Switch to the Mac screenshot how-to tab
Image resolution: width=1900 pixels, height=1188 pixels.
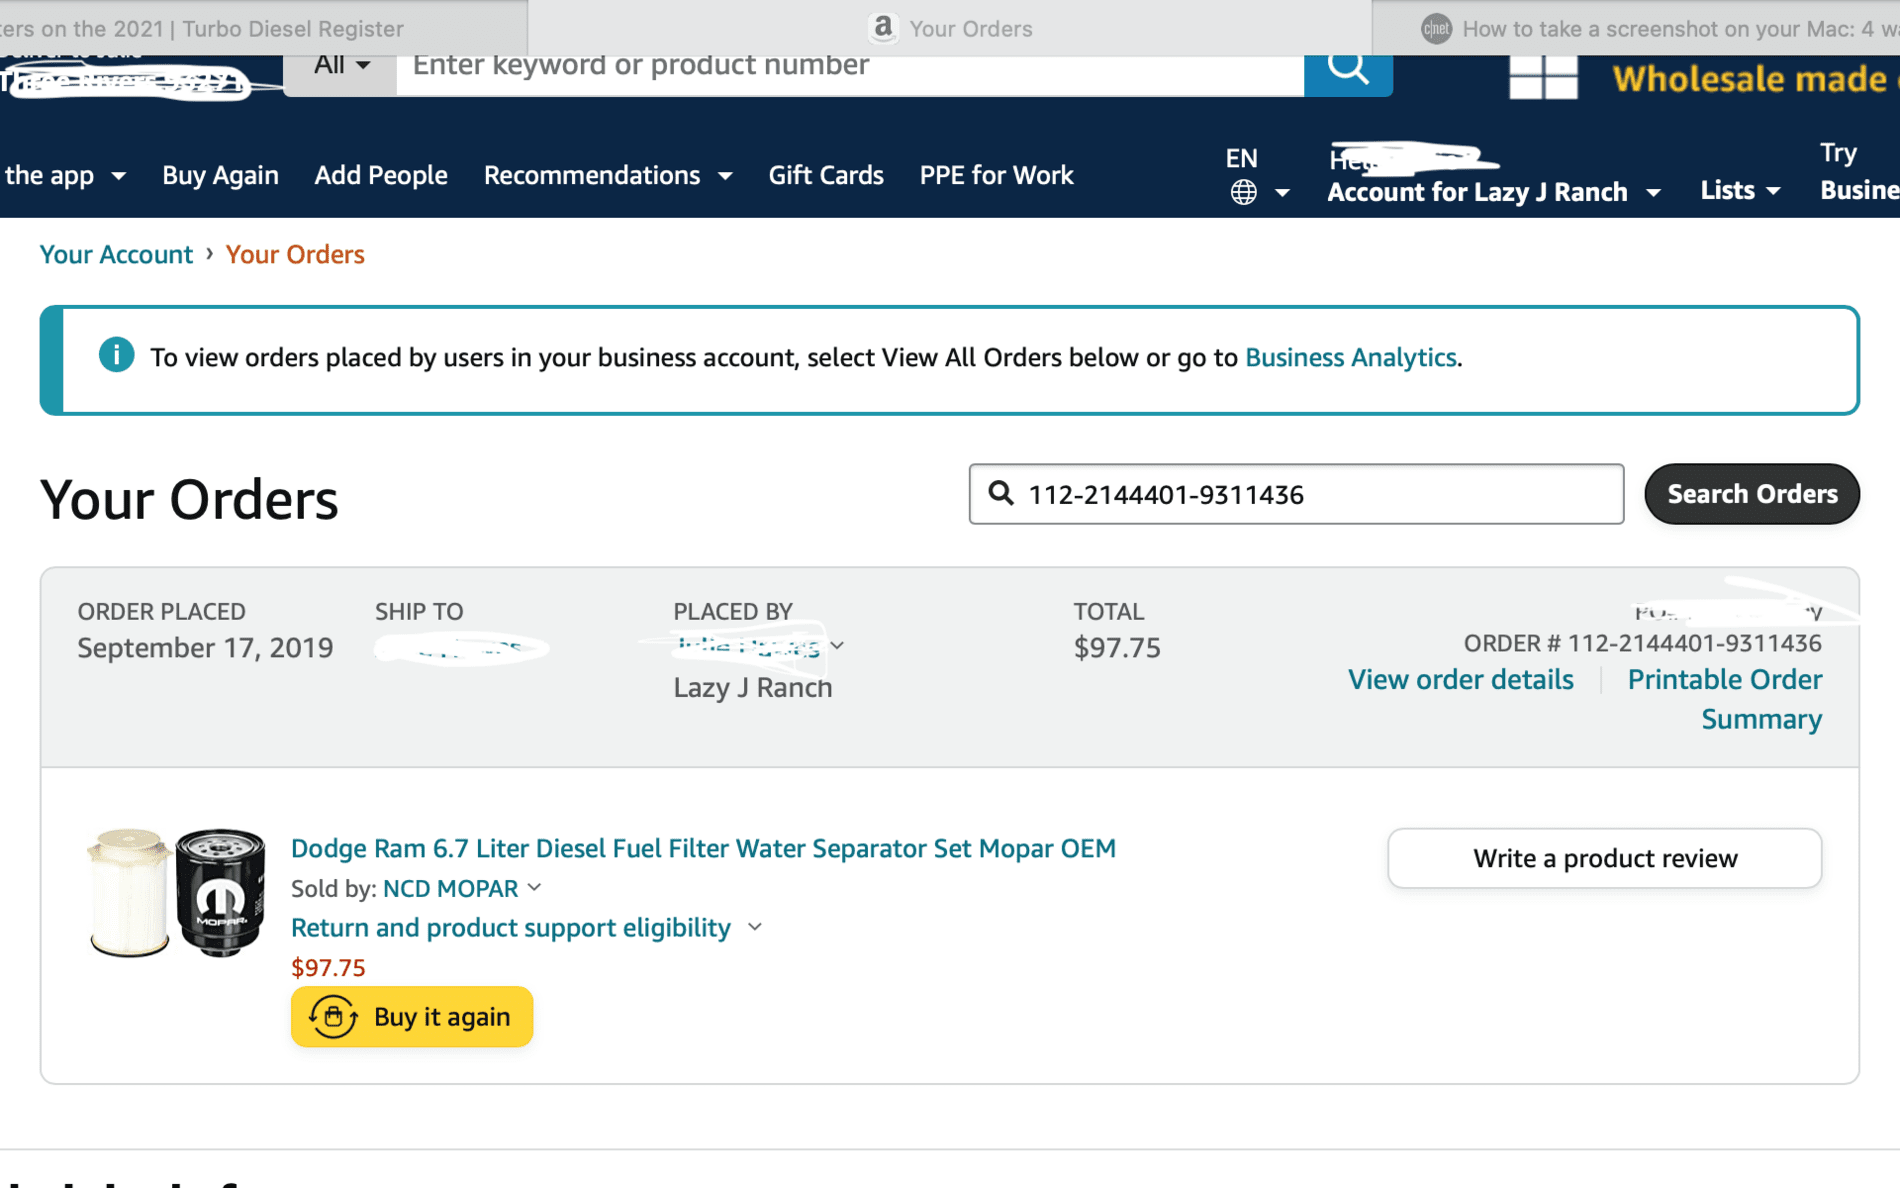click(1636, 28)
